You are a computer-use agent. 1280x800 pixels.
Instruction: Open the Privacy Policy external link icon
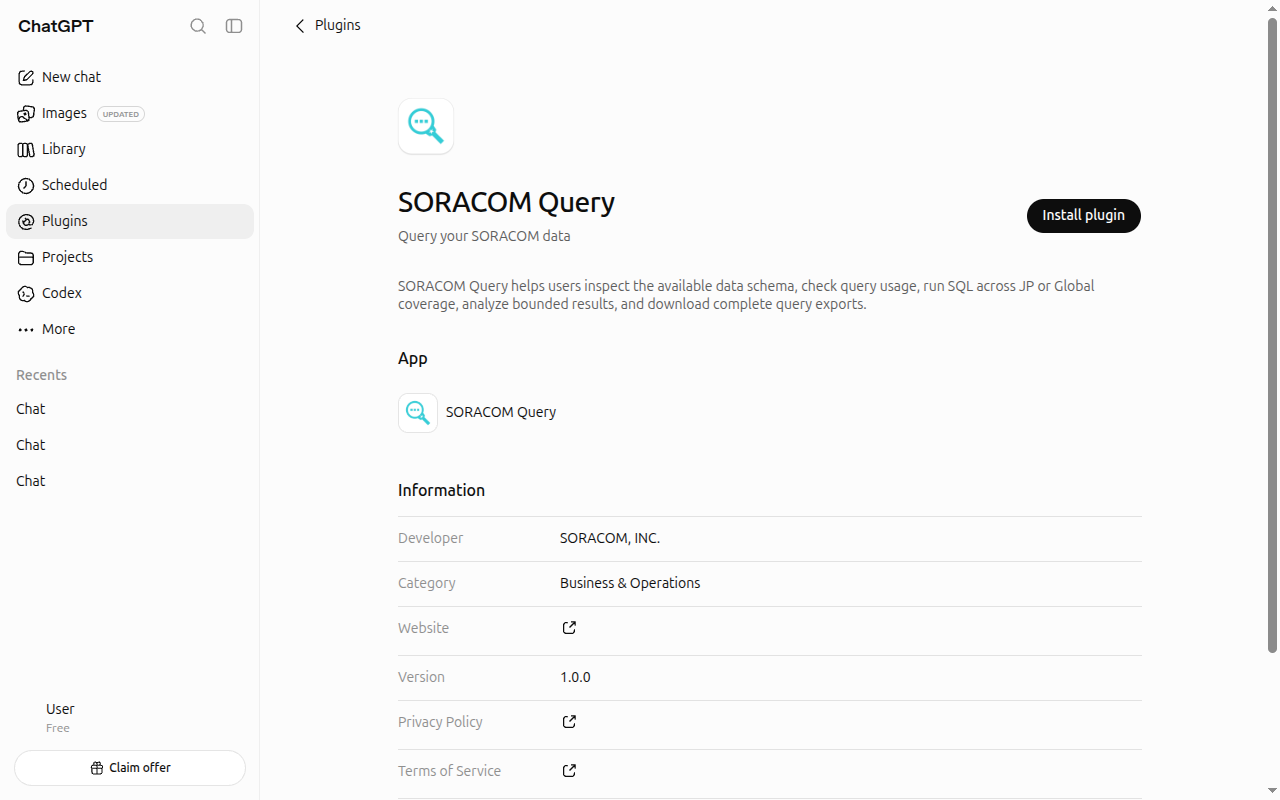tap(569, 722)
